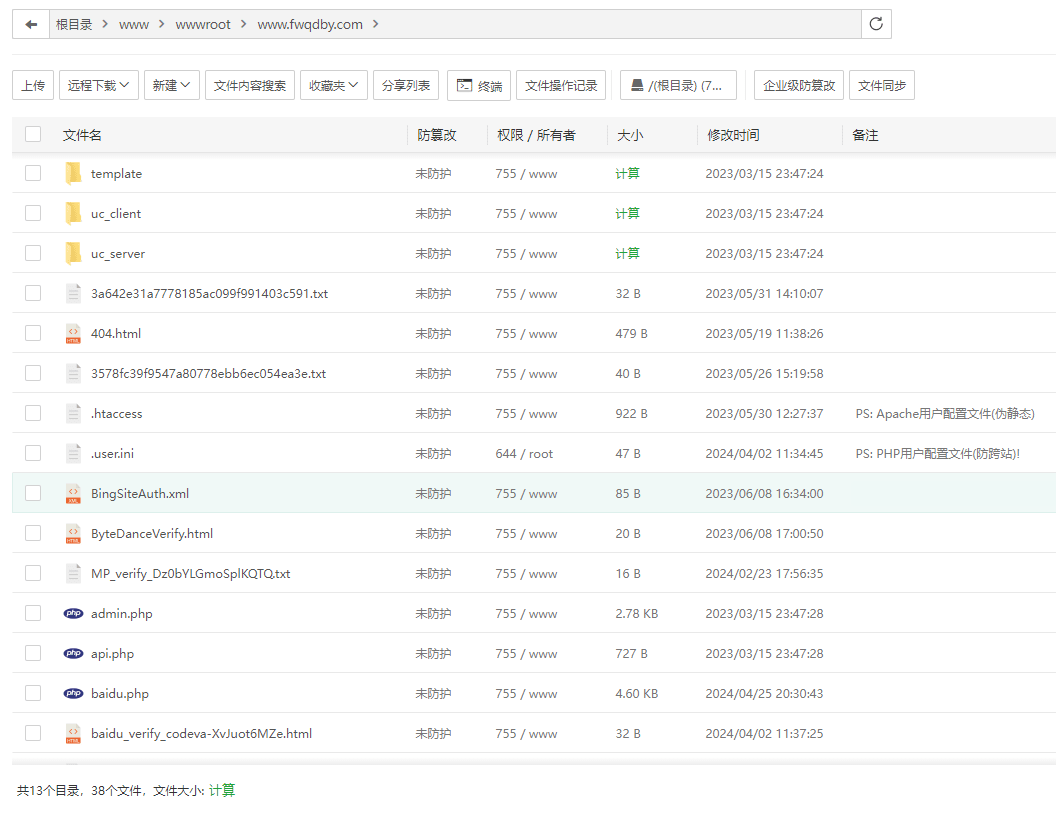Check the .htaccess row checkbox
The image size is (1056, 833).
pyautogui.click(x=33, y=413)
